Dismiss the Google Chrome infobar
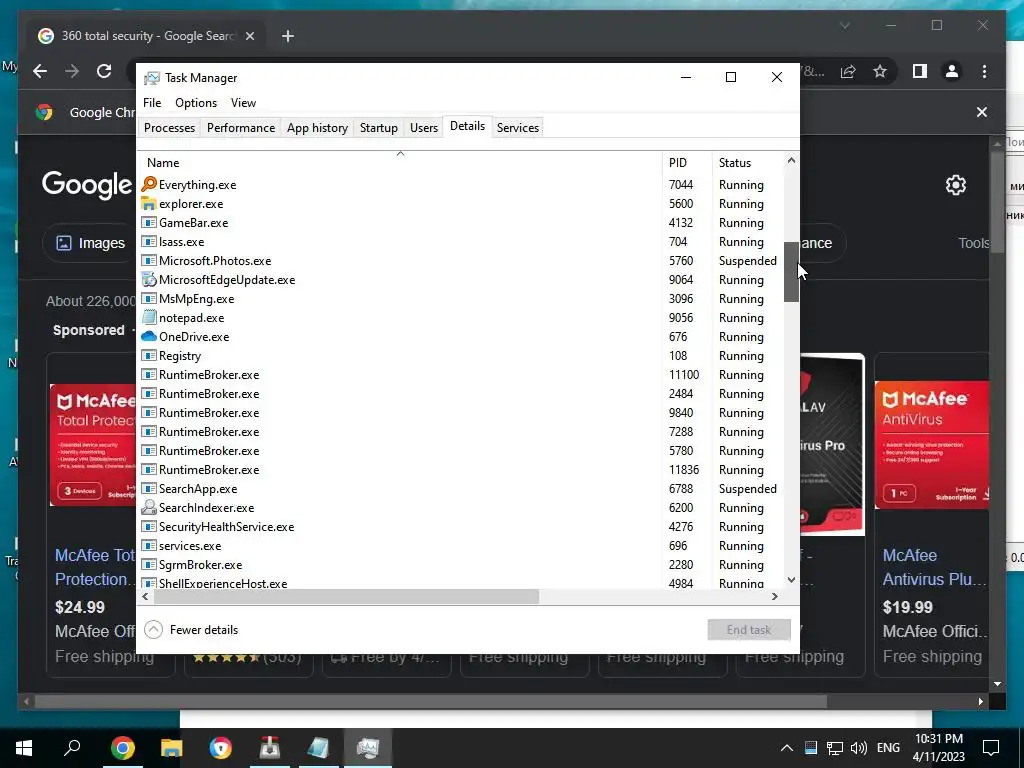Image resolution: width=1024 pixels, height=768 pixels. (982, 112)
